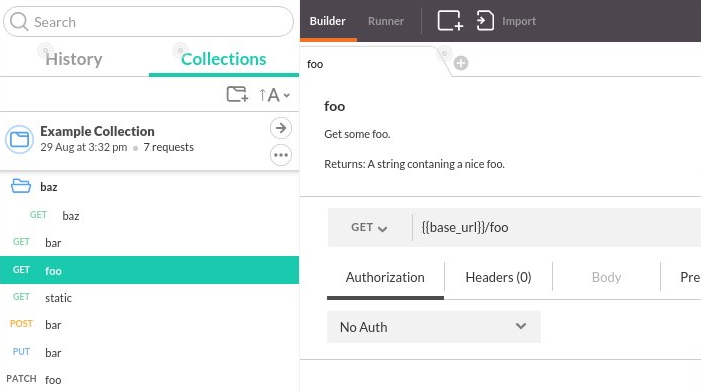Open the GET static request

click(x=149, y=297)
